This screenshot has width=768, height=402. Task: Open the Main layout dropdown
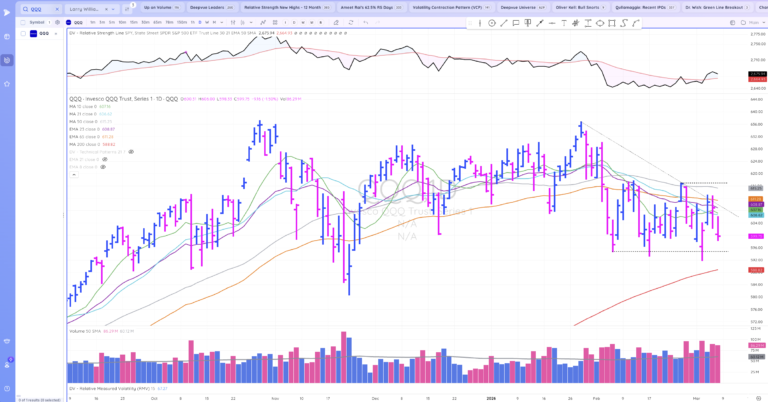[x=753, y=23]
